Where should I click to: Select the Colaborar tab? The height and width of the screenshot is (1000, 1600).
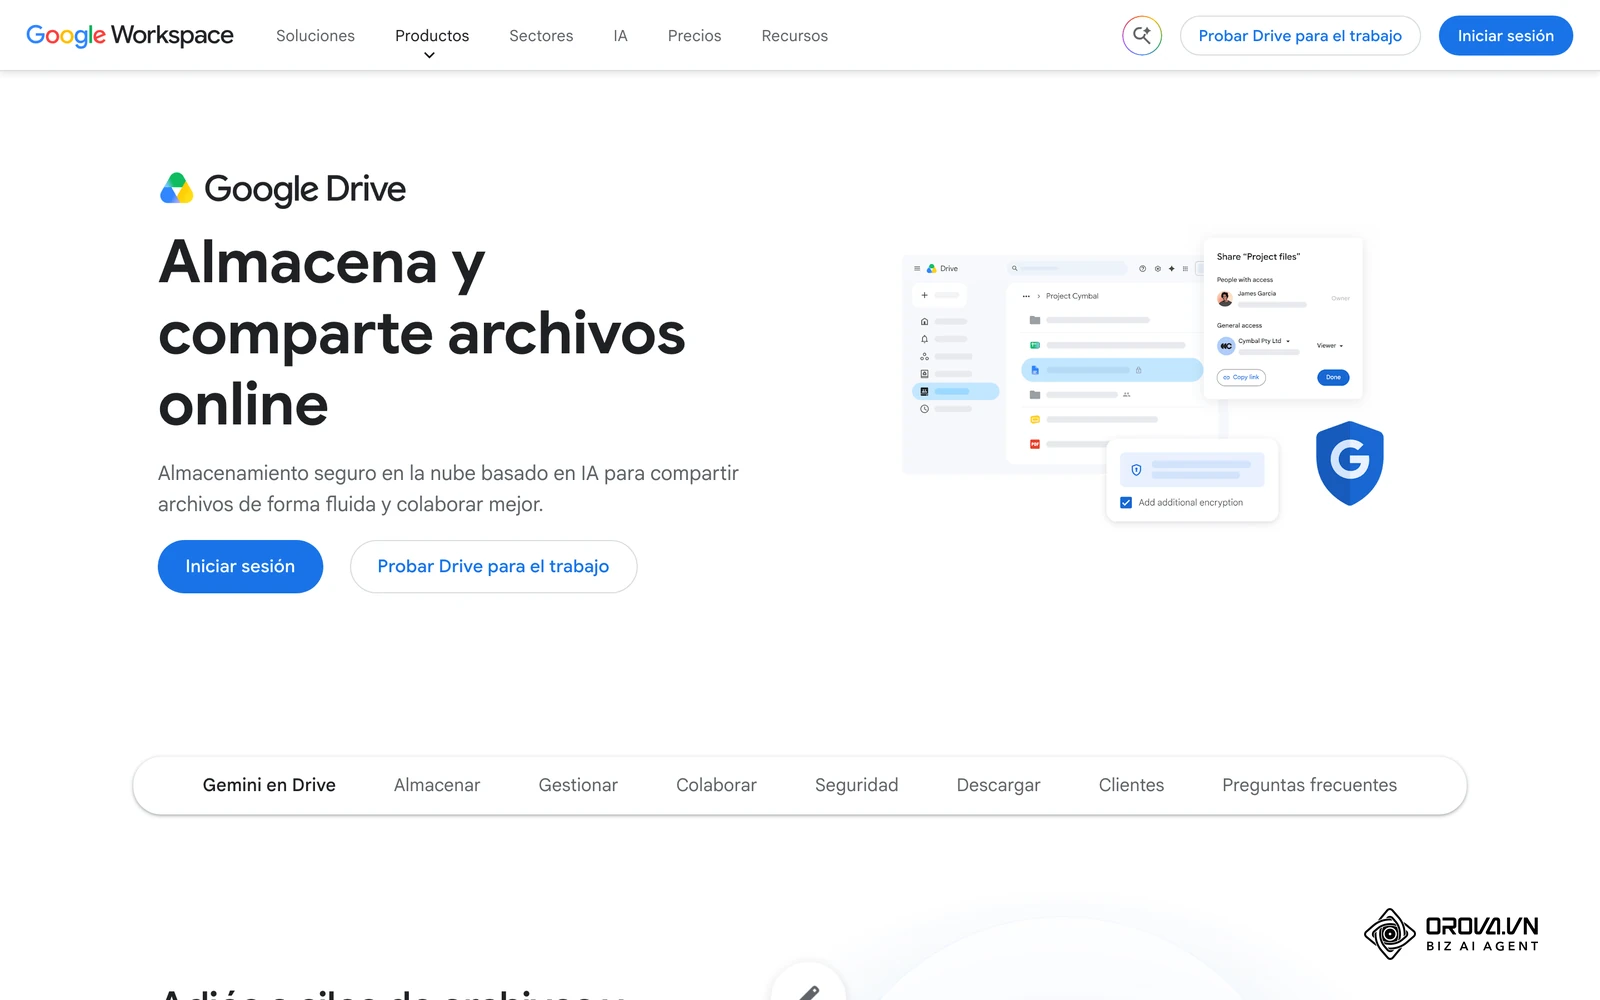coord(716,785)
